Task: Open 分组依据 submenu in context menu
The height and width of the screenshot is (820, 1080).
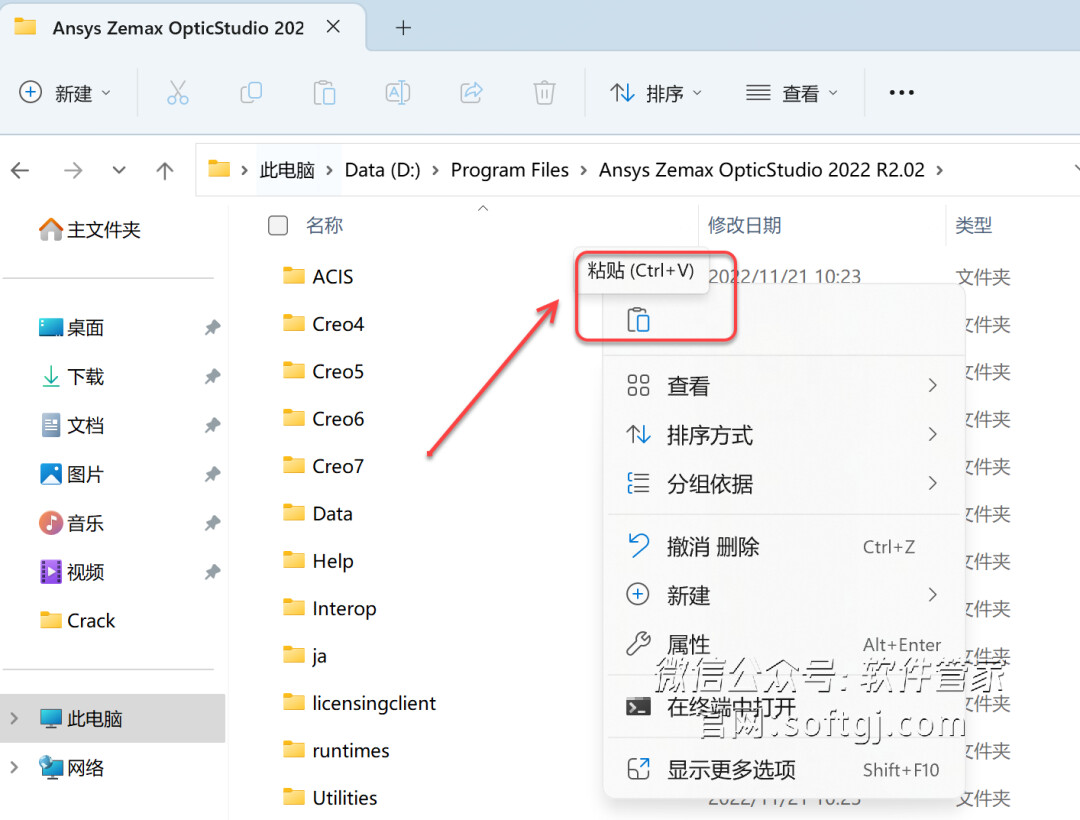Action: [782, 483]
